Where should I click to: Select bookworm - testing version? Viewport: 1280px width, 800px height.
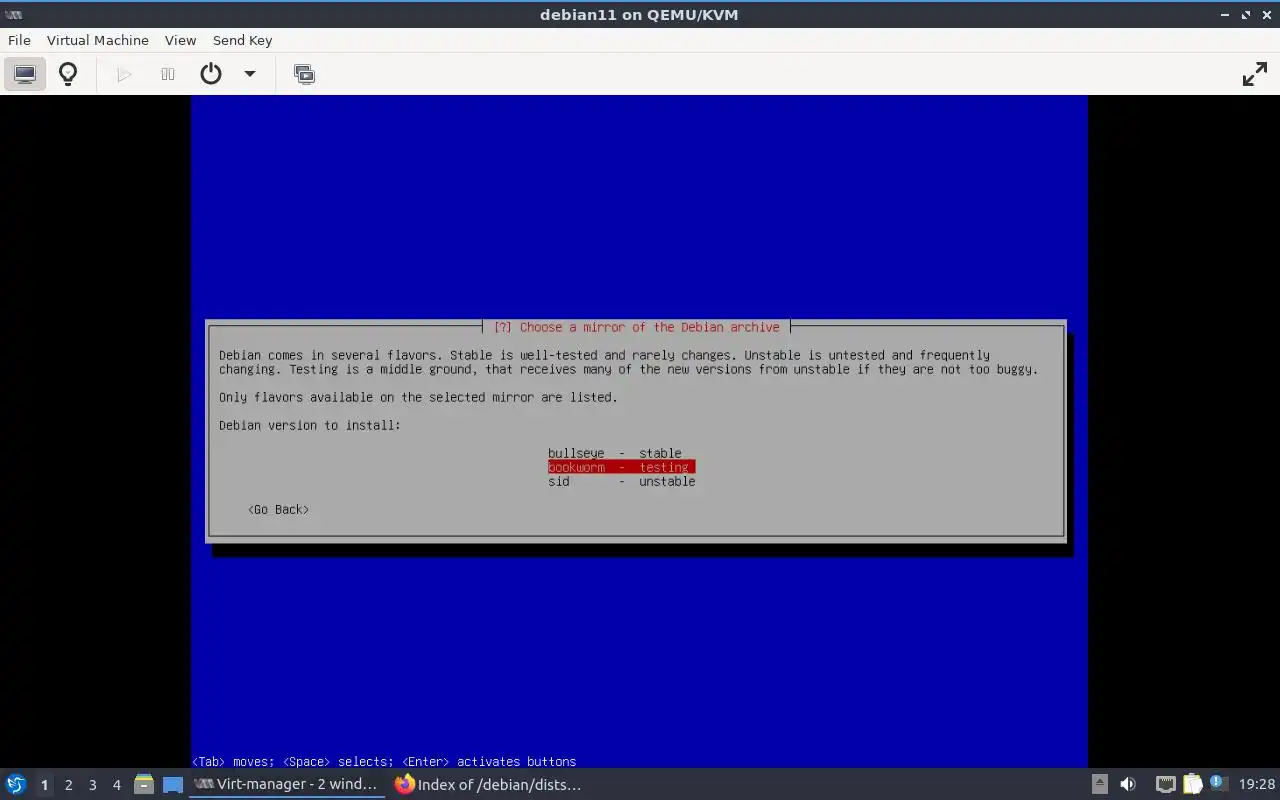(621, 467)
